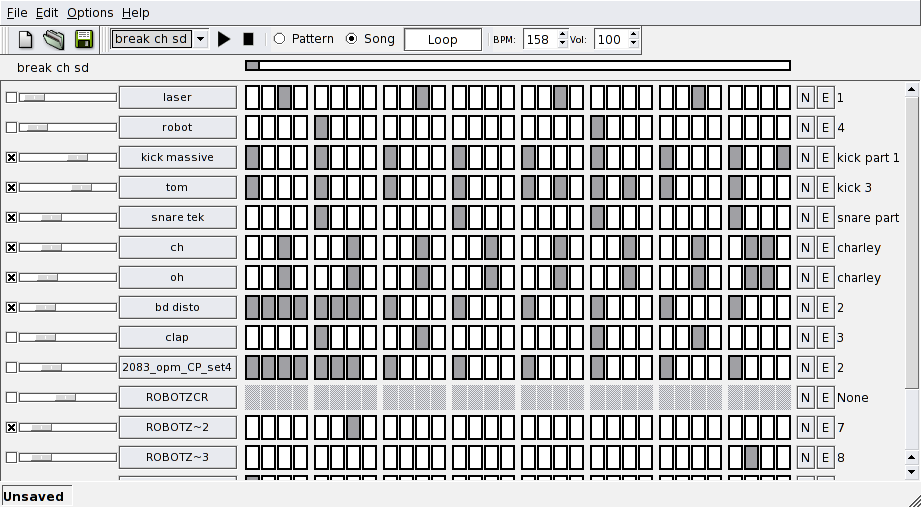Viewport: 921px width, 507px height.
Task: Toggle the first step of the ROBOTZ~2 row
Action: [253, 427]
